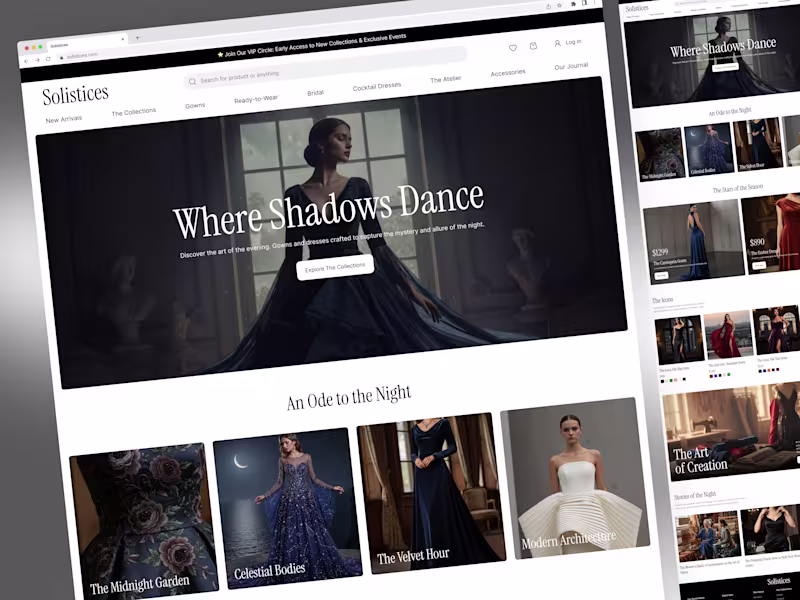Click the Join Our VIP Circle banner
This screenshot has height=600, width=800.
coord(312,45)
